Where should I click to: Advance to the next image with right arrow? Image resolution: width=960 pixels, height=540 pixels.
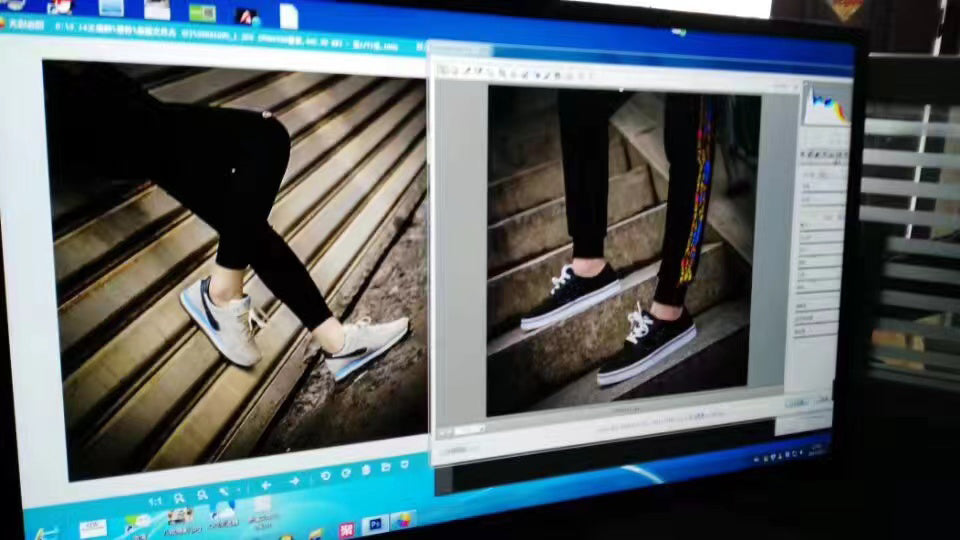point(294,482)
